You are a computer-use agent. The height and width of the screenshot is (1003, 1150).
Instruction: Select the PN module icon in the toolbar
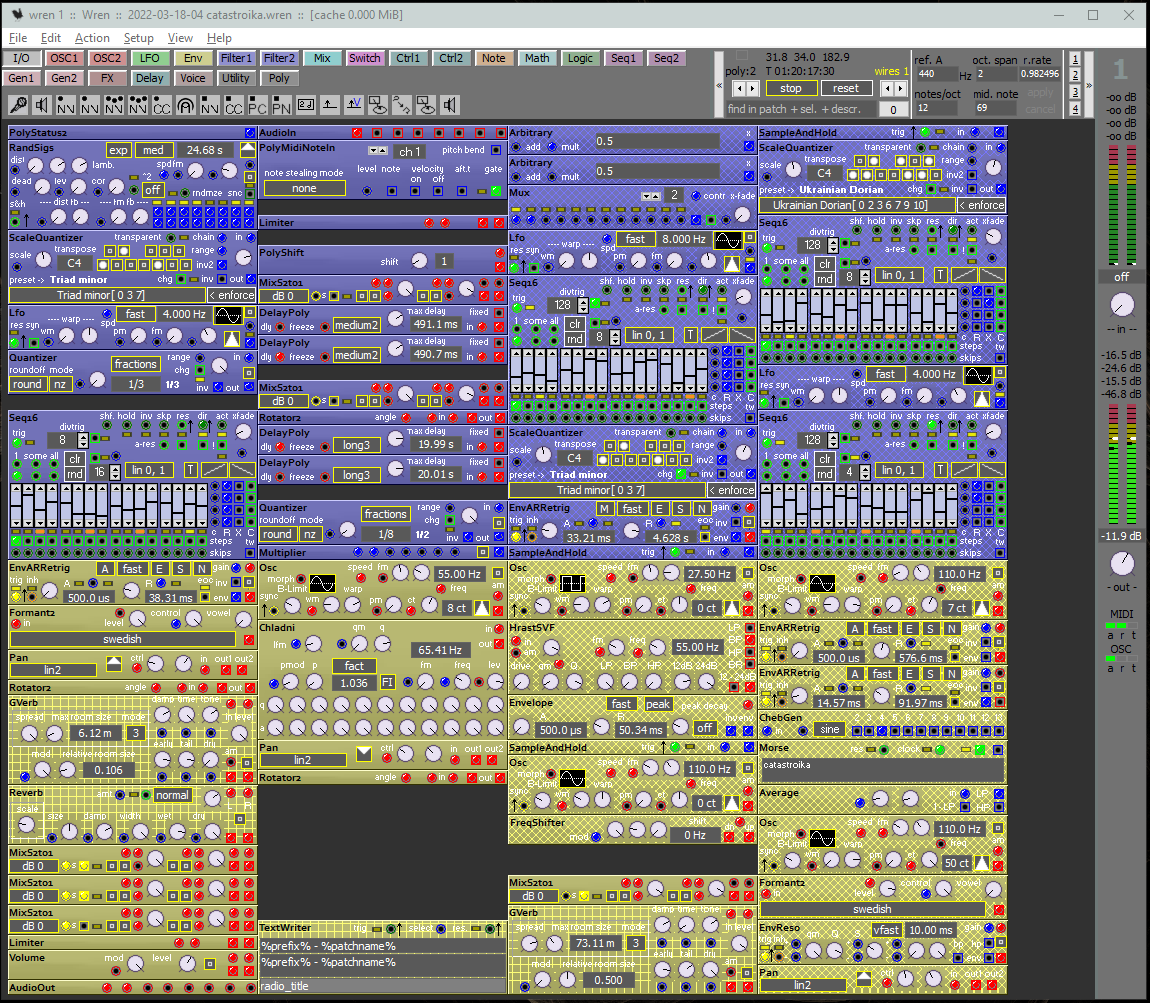pyautogui.click(x=281, y=105)
